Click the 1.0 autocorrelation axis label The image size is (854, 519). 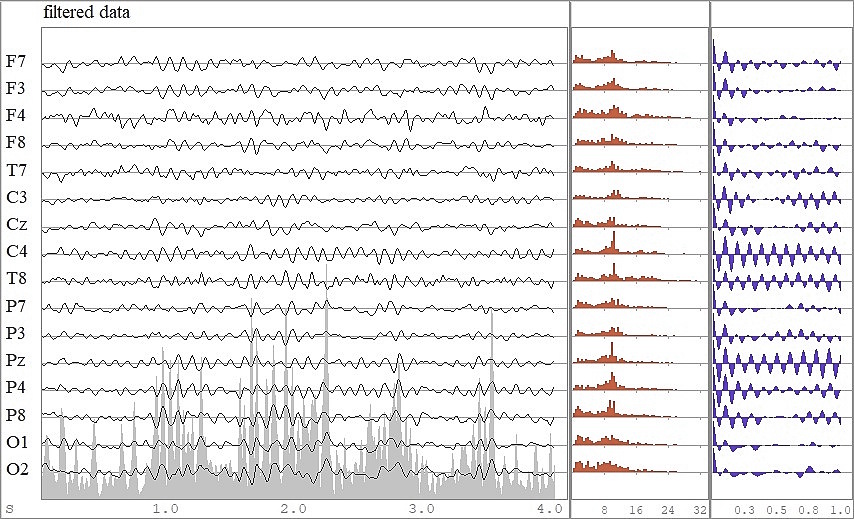[840, 510]
